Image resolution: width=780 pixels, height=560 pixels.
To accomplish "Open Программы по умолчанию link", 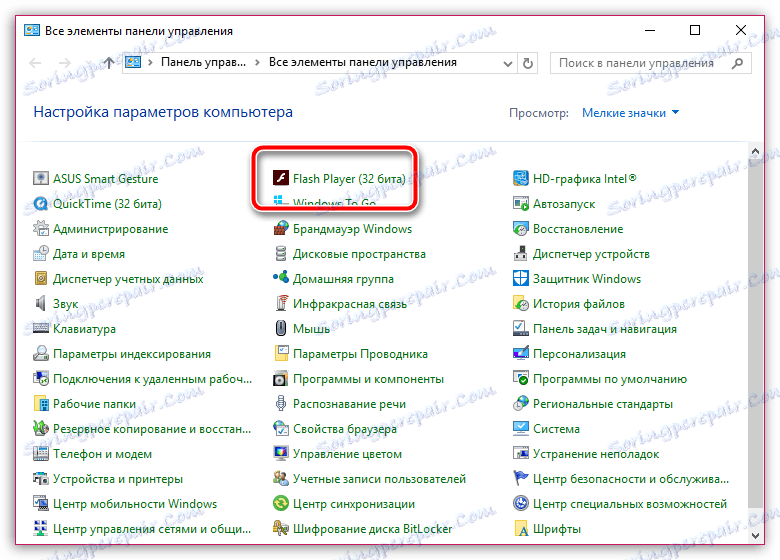I will pos(609,378).
